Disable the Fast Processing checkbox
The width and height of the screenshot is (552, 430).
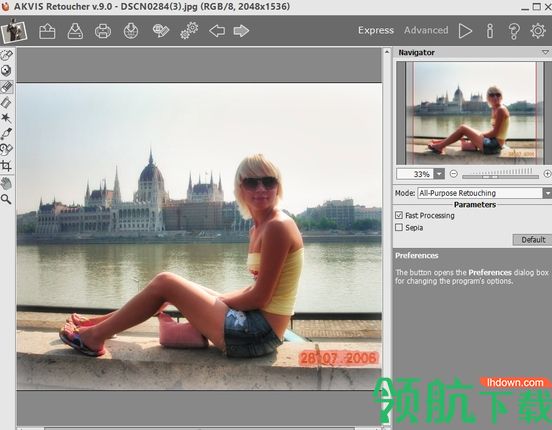coord(399,215)
